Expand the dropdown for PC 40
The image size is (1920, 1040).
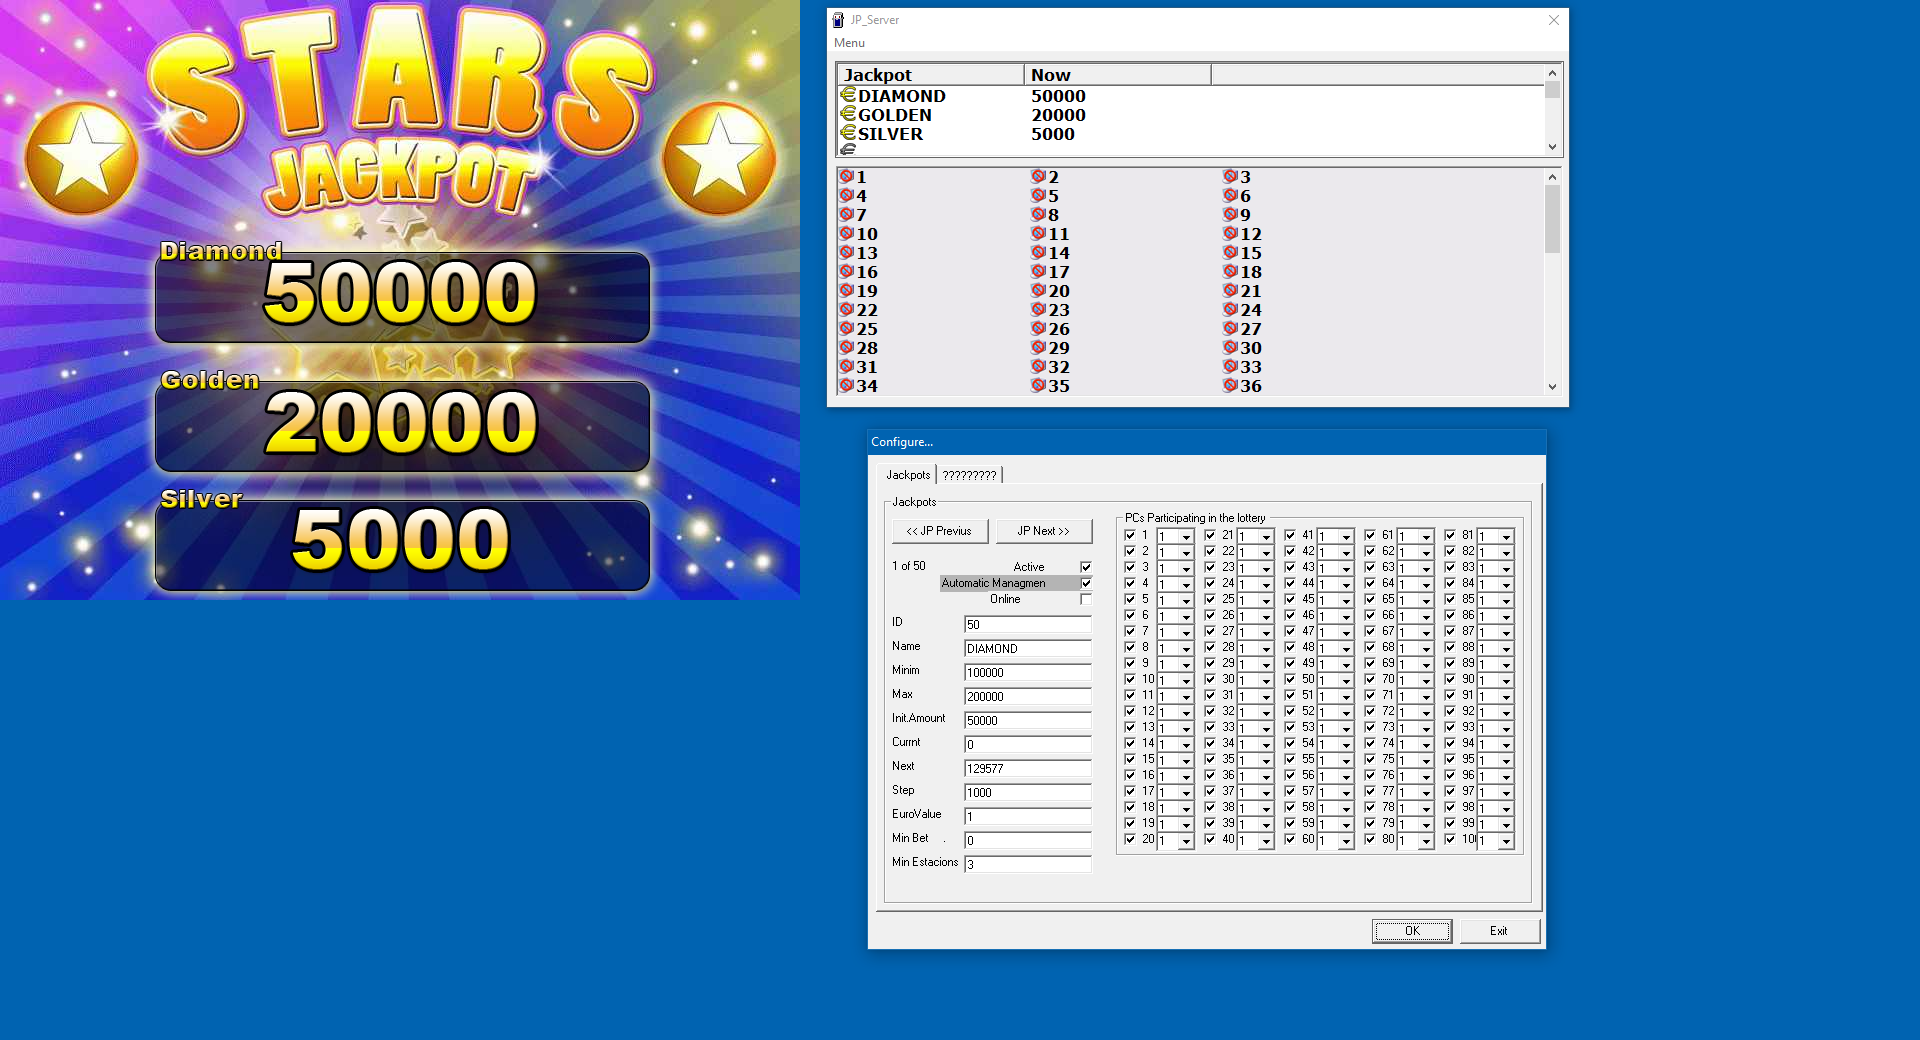1266,841
